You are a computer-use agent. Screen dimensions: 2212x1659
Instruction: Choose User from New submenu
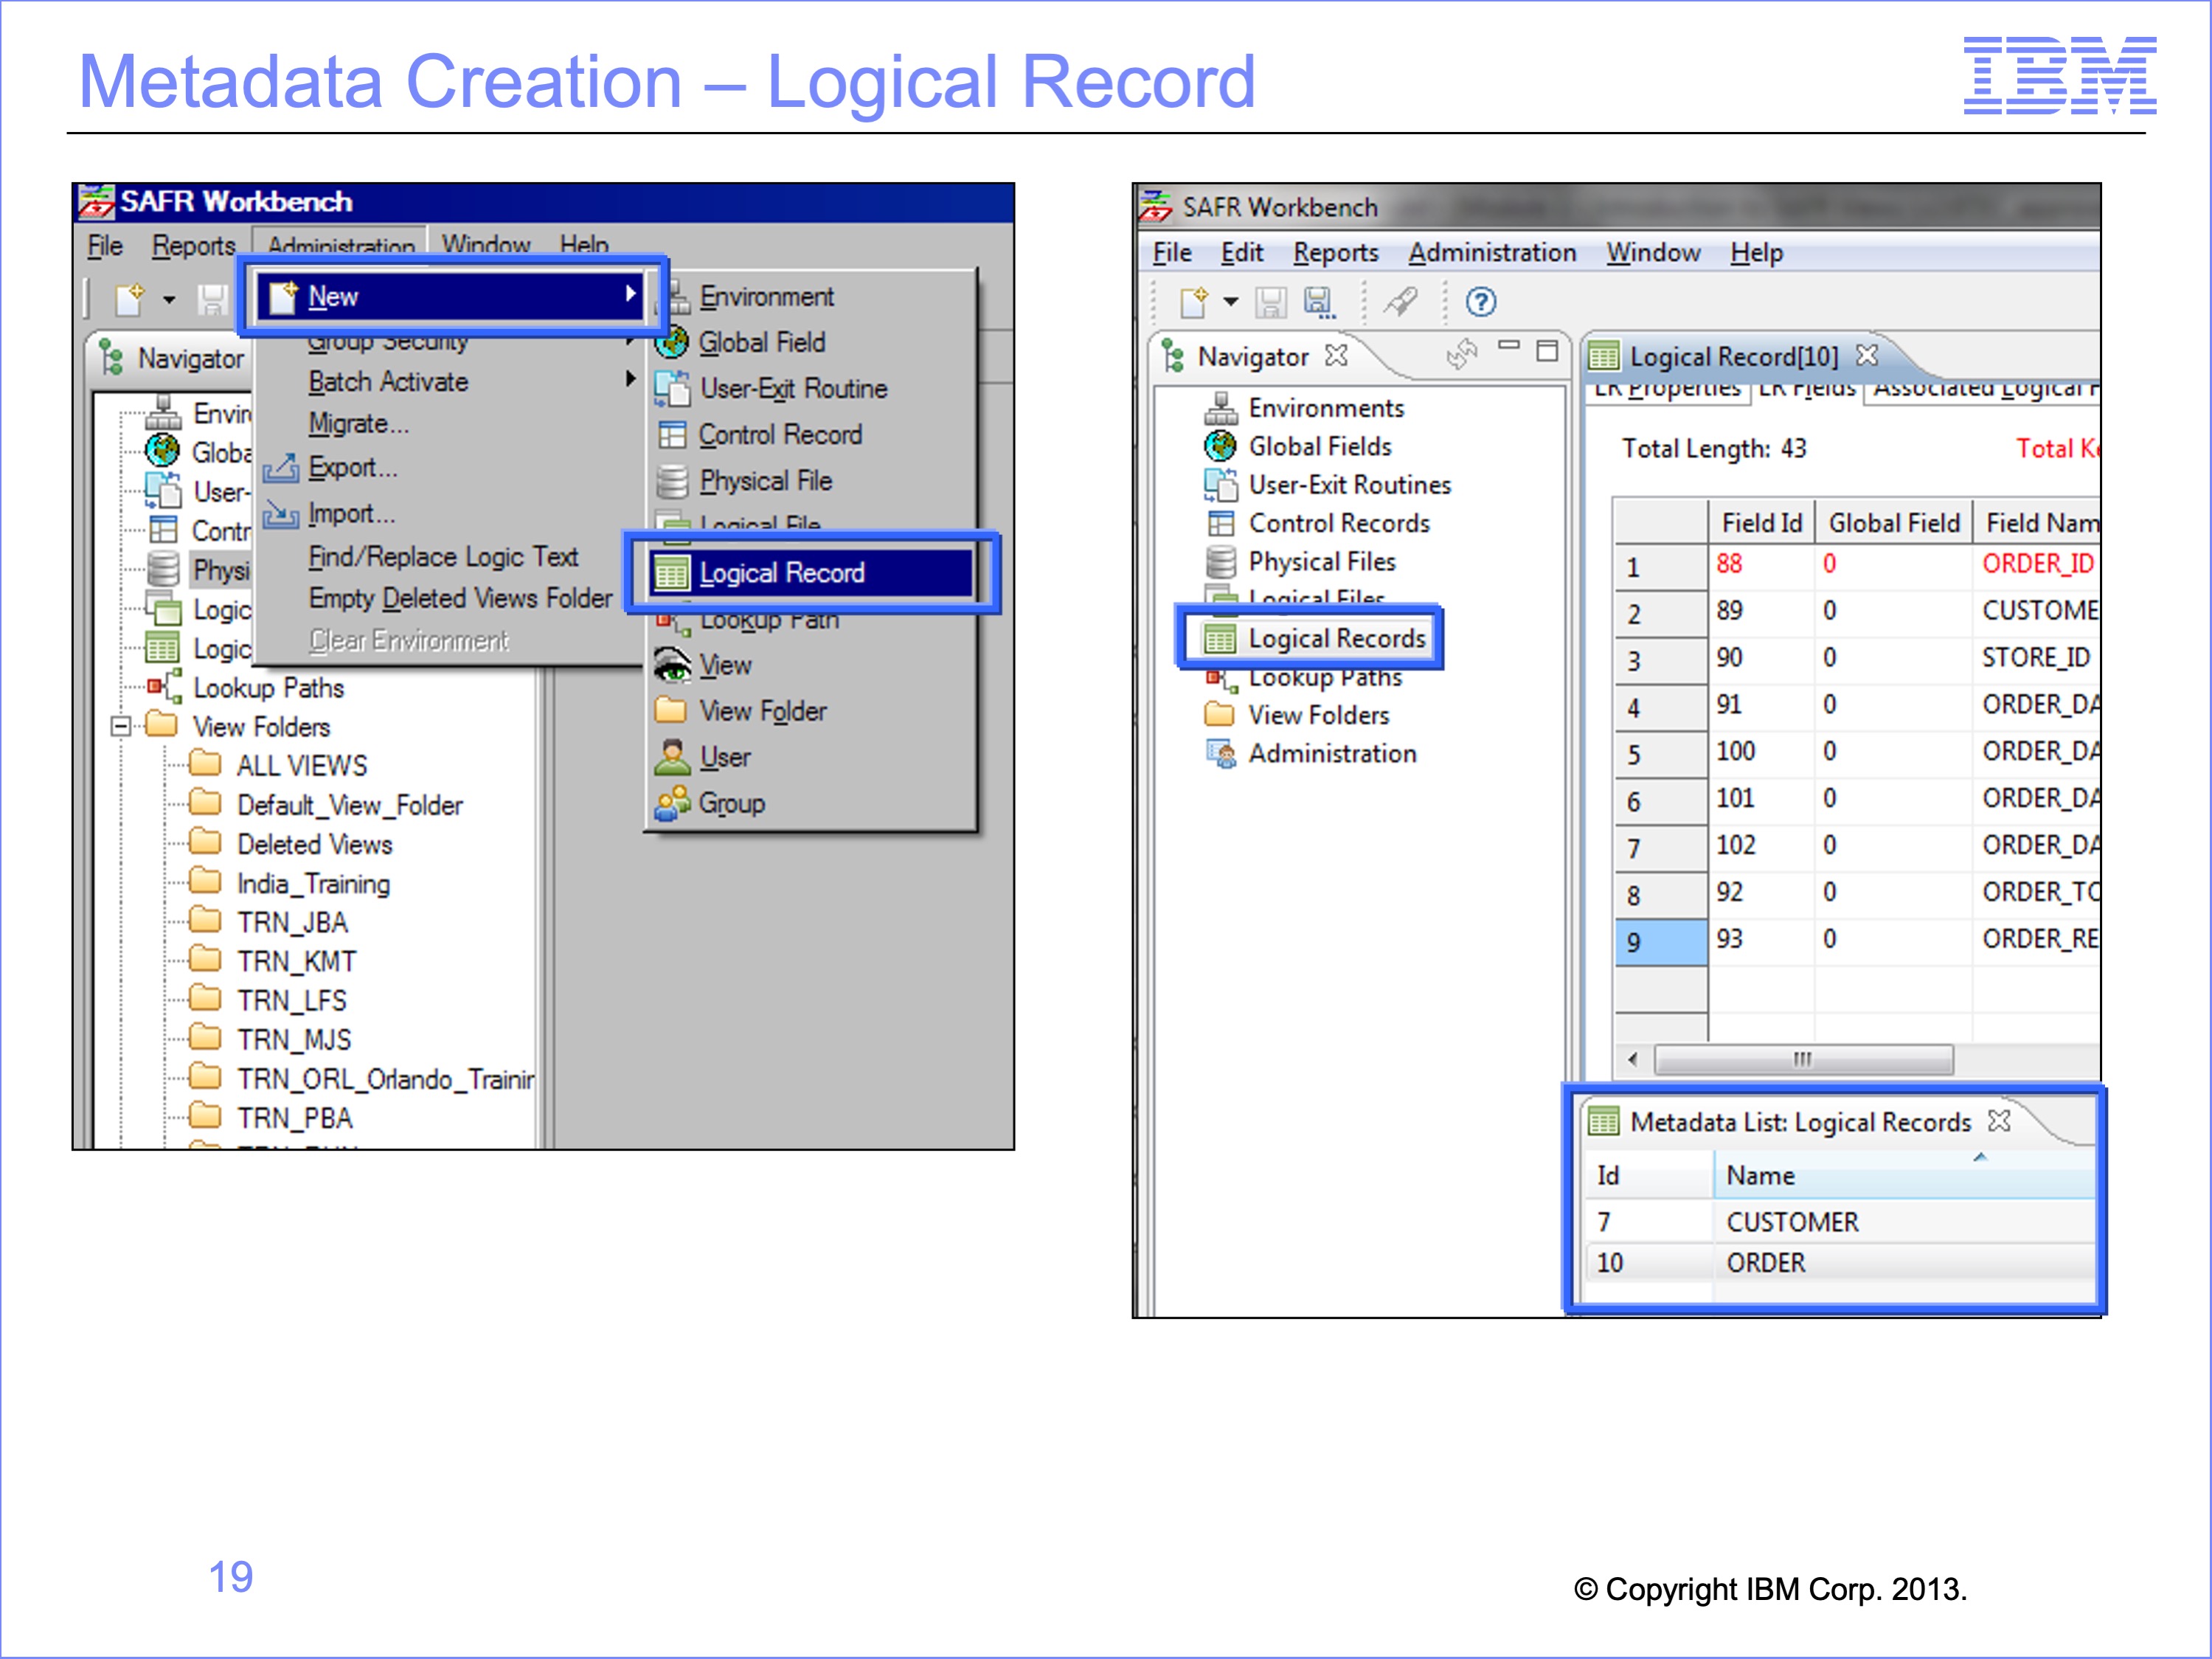pyautogui.click(x=725, y=757)
